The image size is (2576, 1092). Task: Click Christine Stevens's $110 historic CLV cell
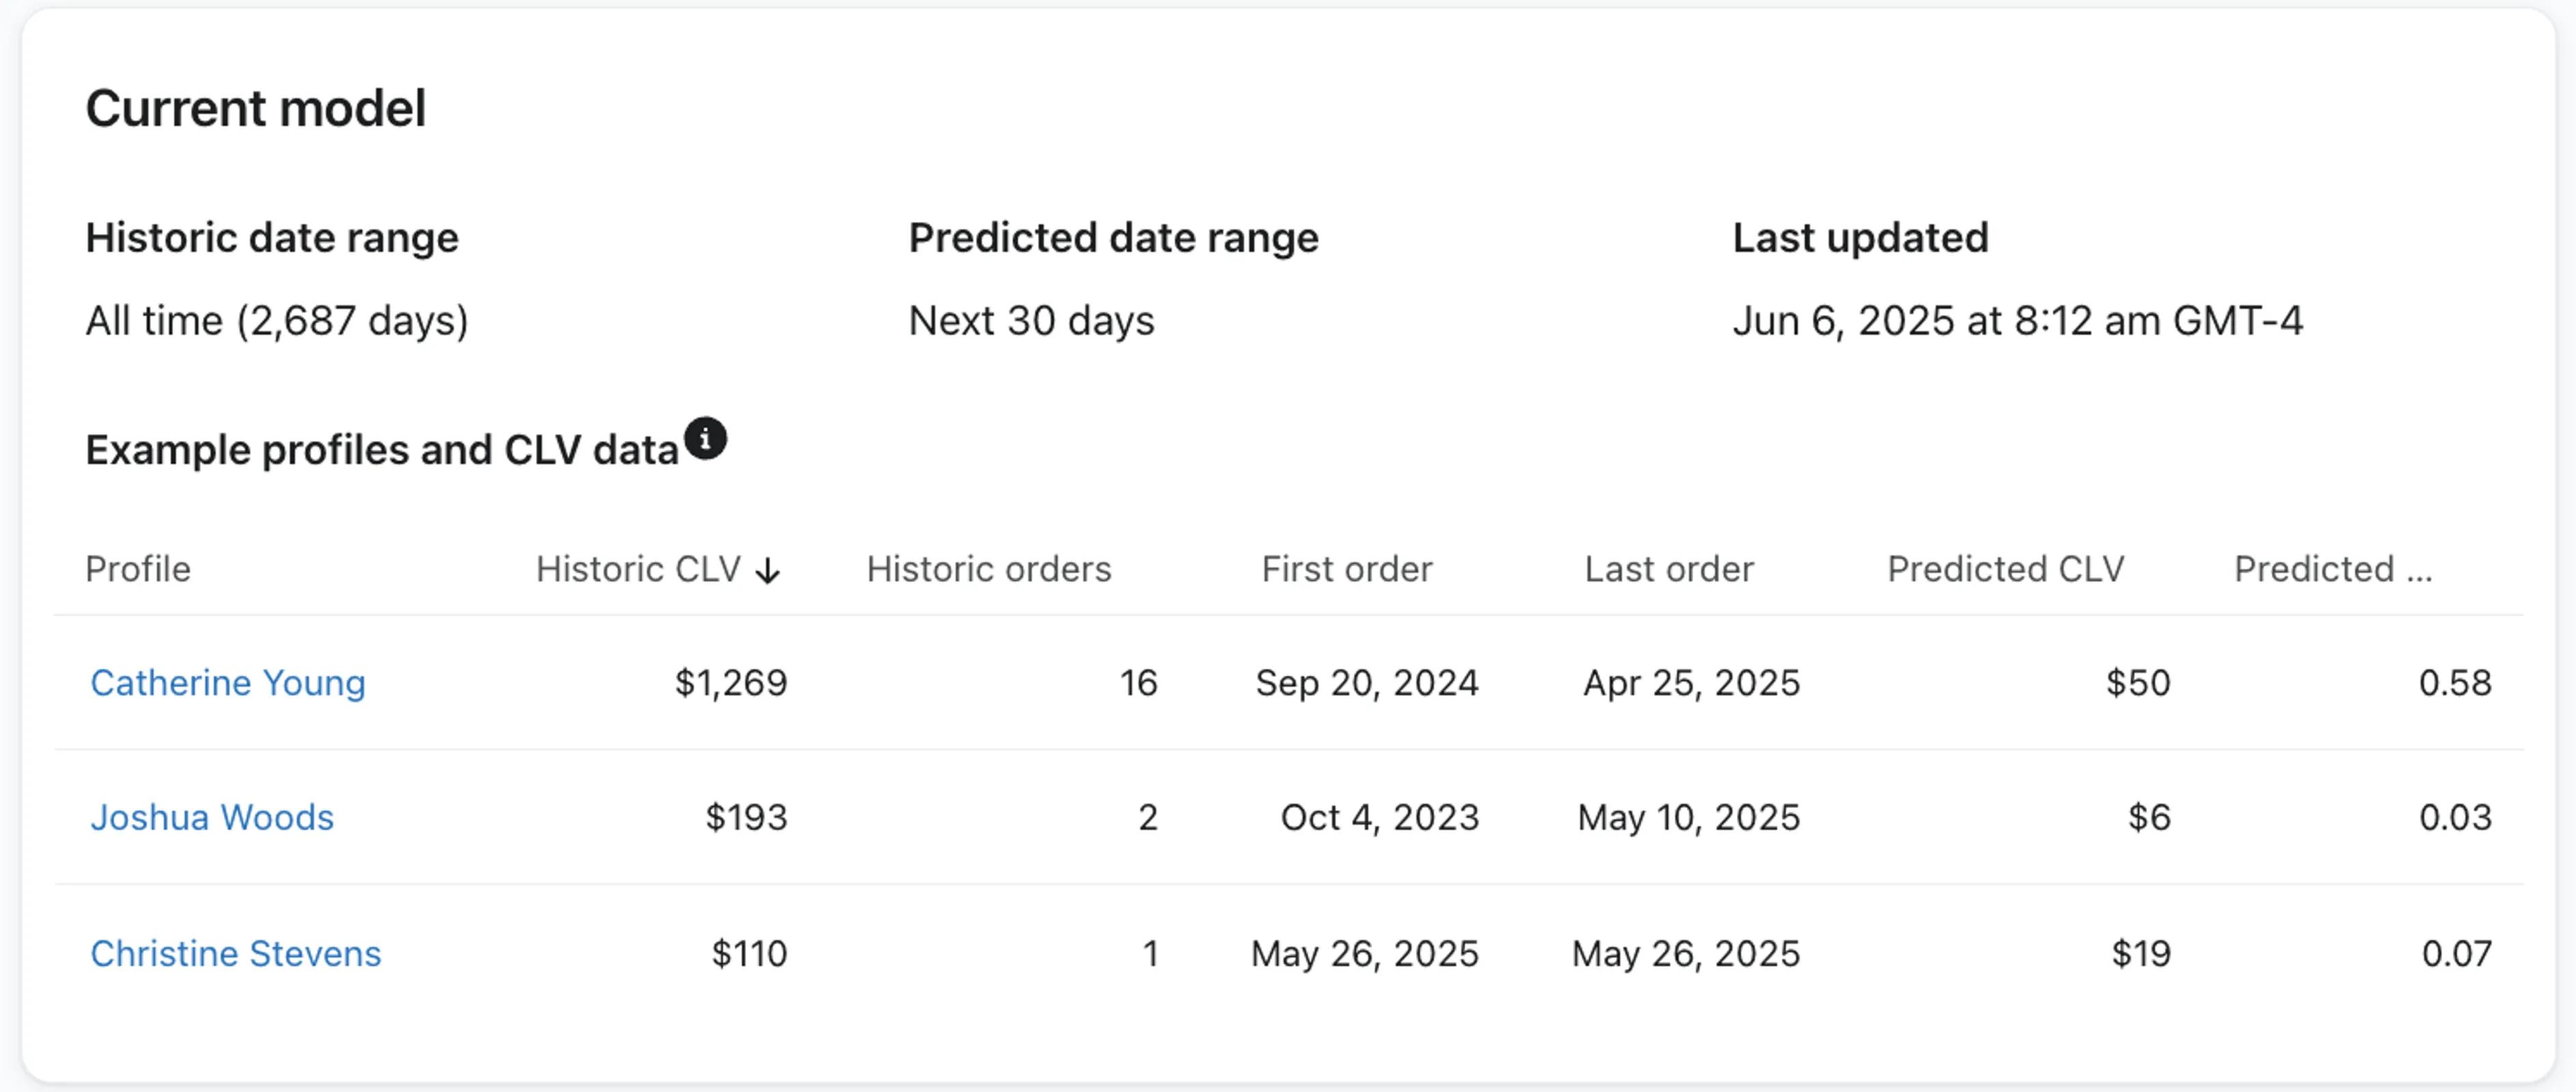tap(749, 953)
